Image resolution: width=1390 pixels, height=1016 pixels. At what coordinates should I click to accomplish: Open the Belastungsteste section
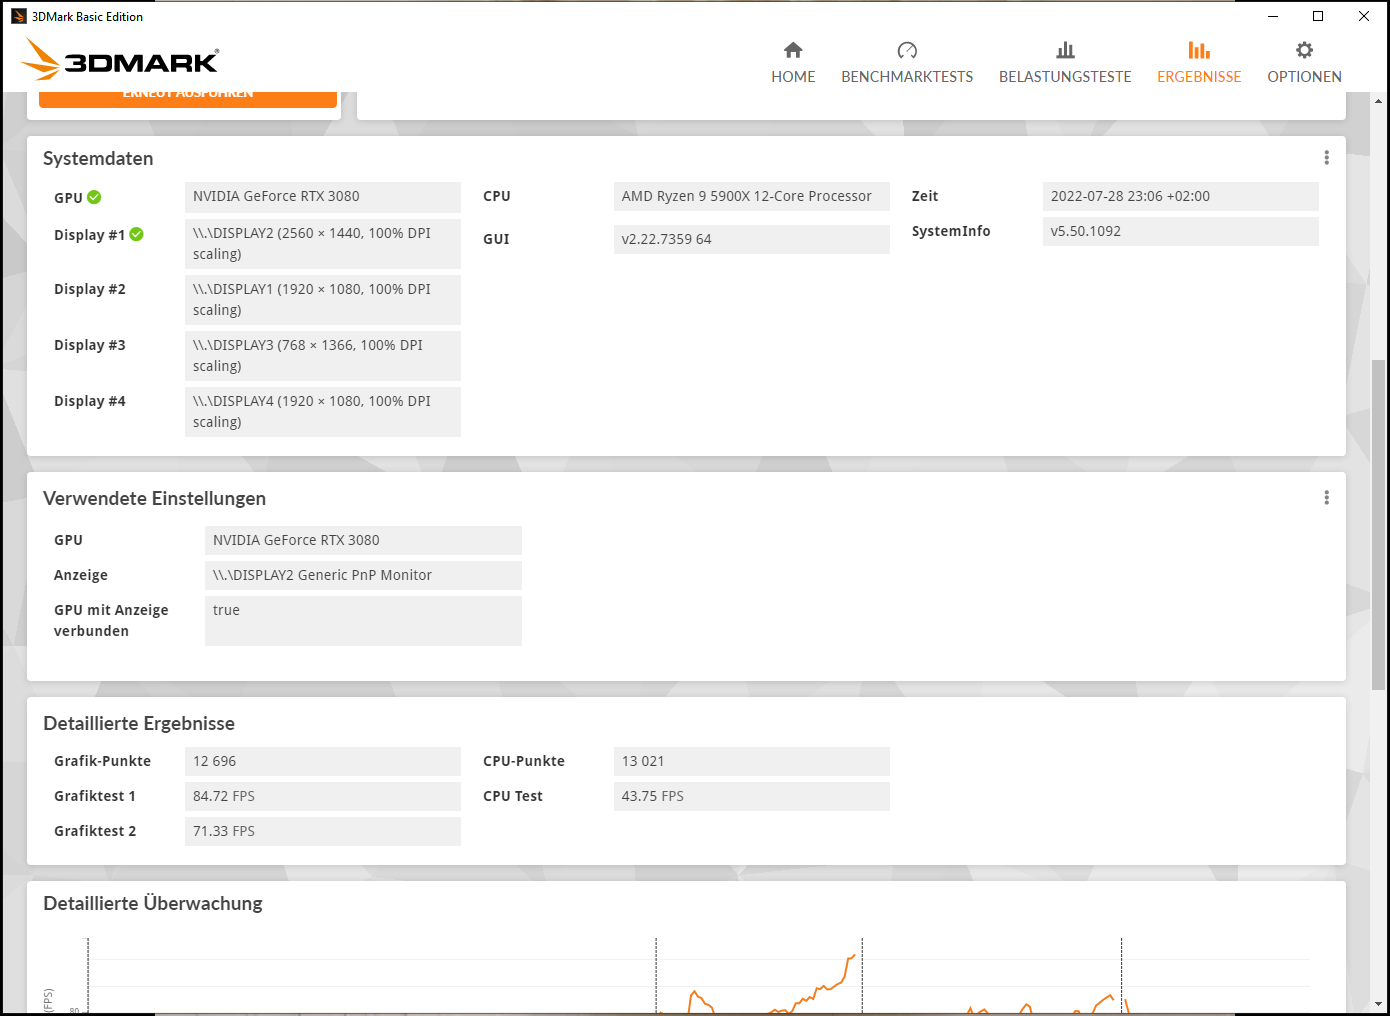pyautogui.click(x=1065, y=62)
